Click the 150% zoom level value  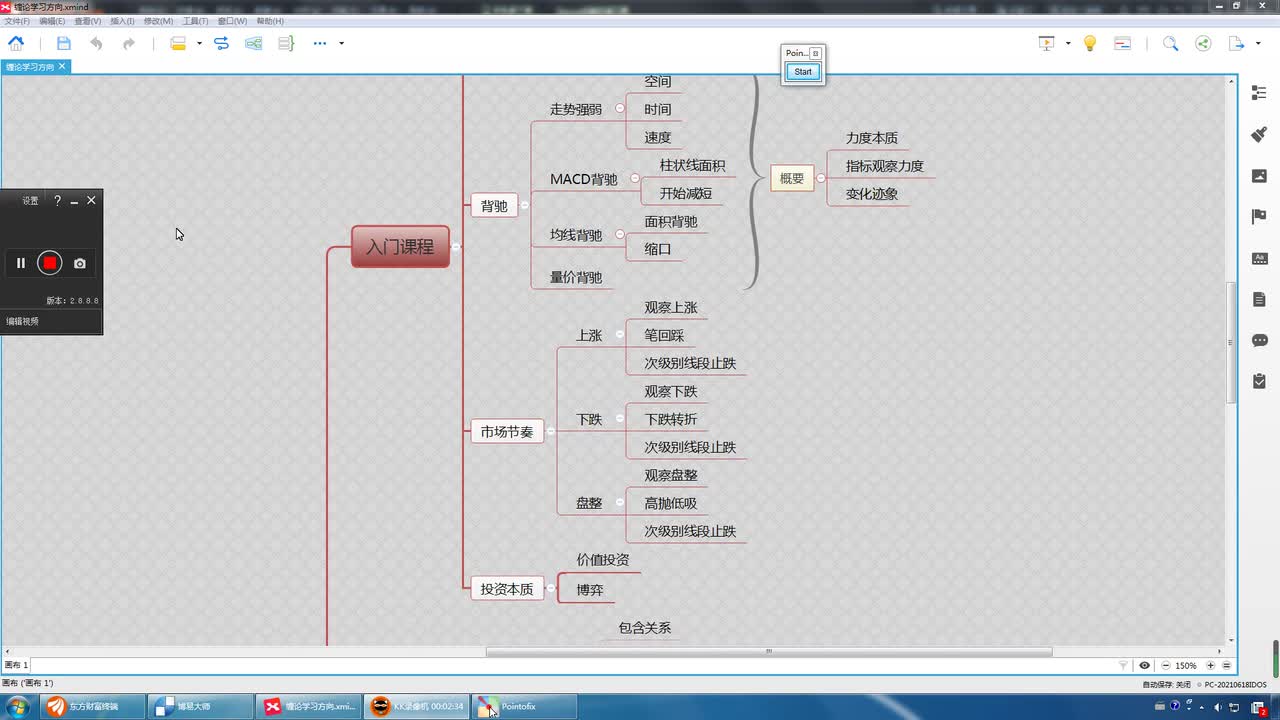point(1186,665)
